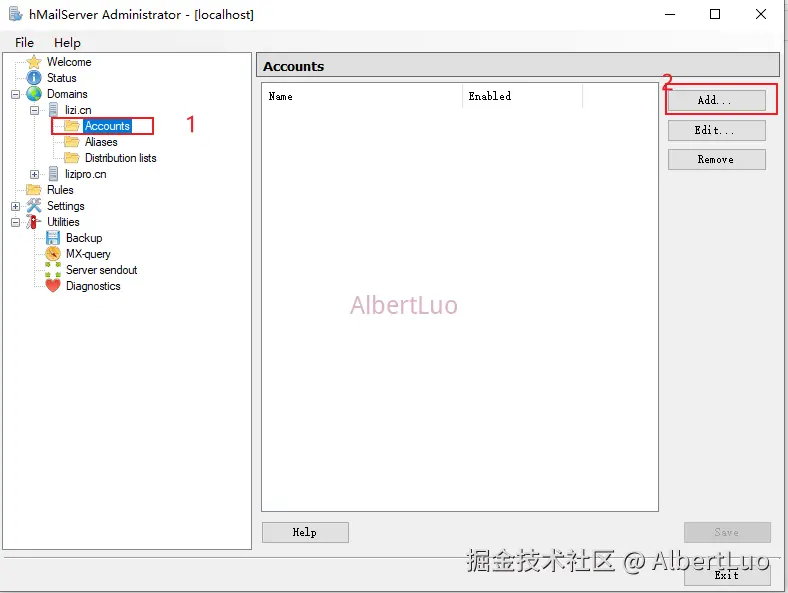Select the Aliases tree item

pos(101,142)
